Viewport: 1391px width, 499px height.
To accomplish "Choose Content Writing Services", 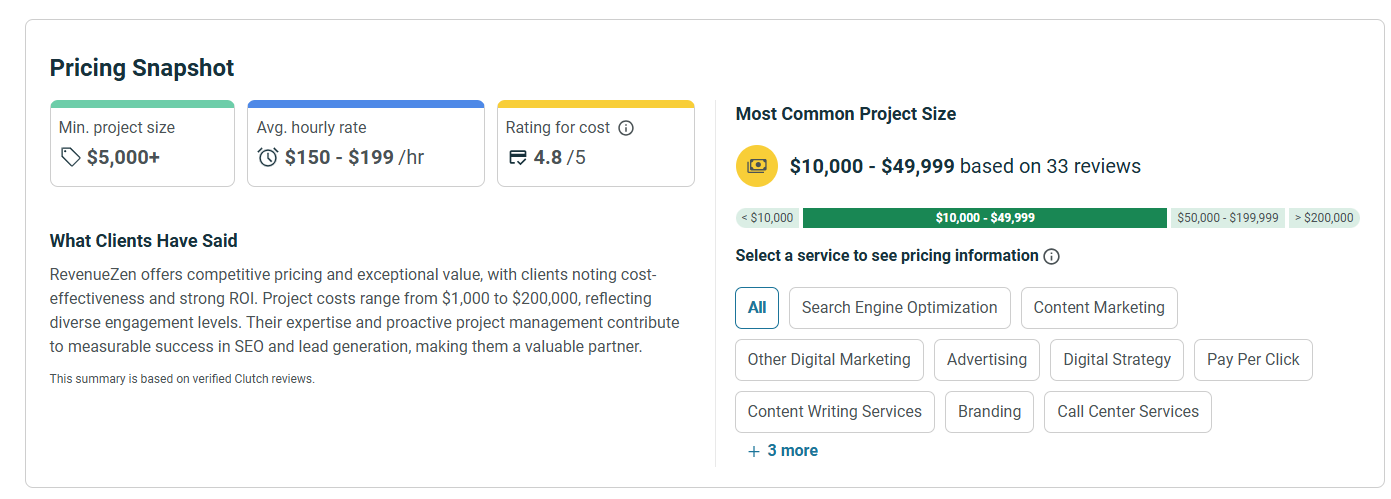I will click(835, 412).
